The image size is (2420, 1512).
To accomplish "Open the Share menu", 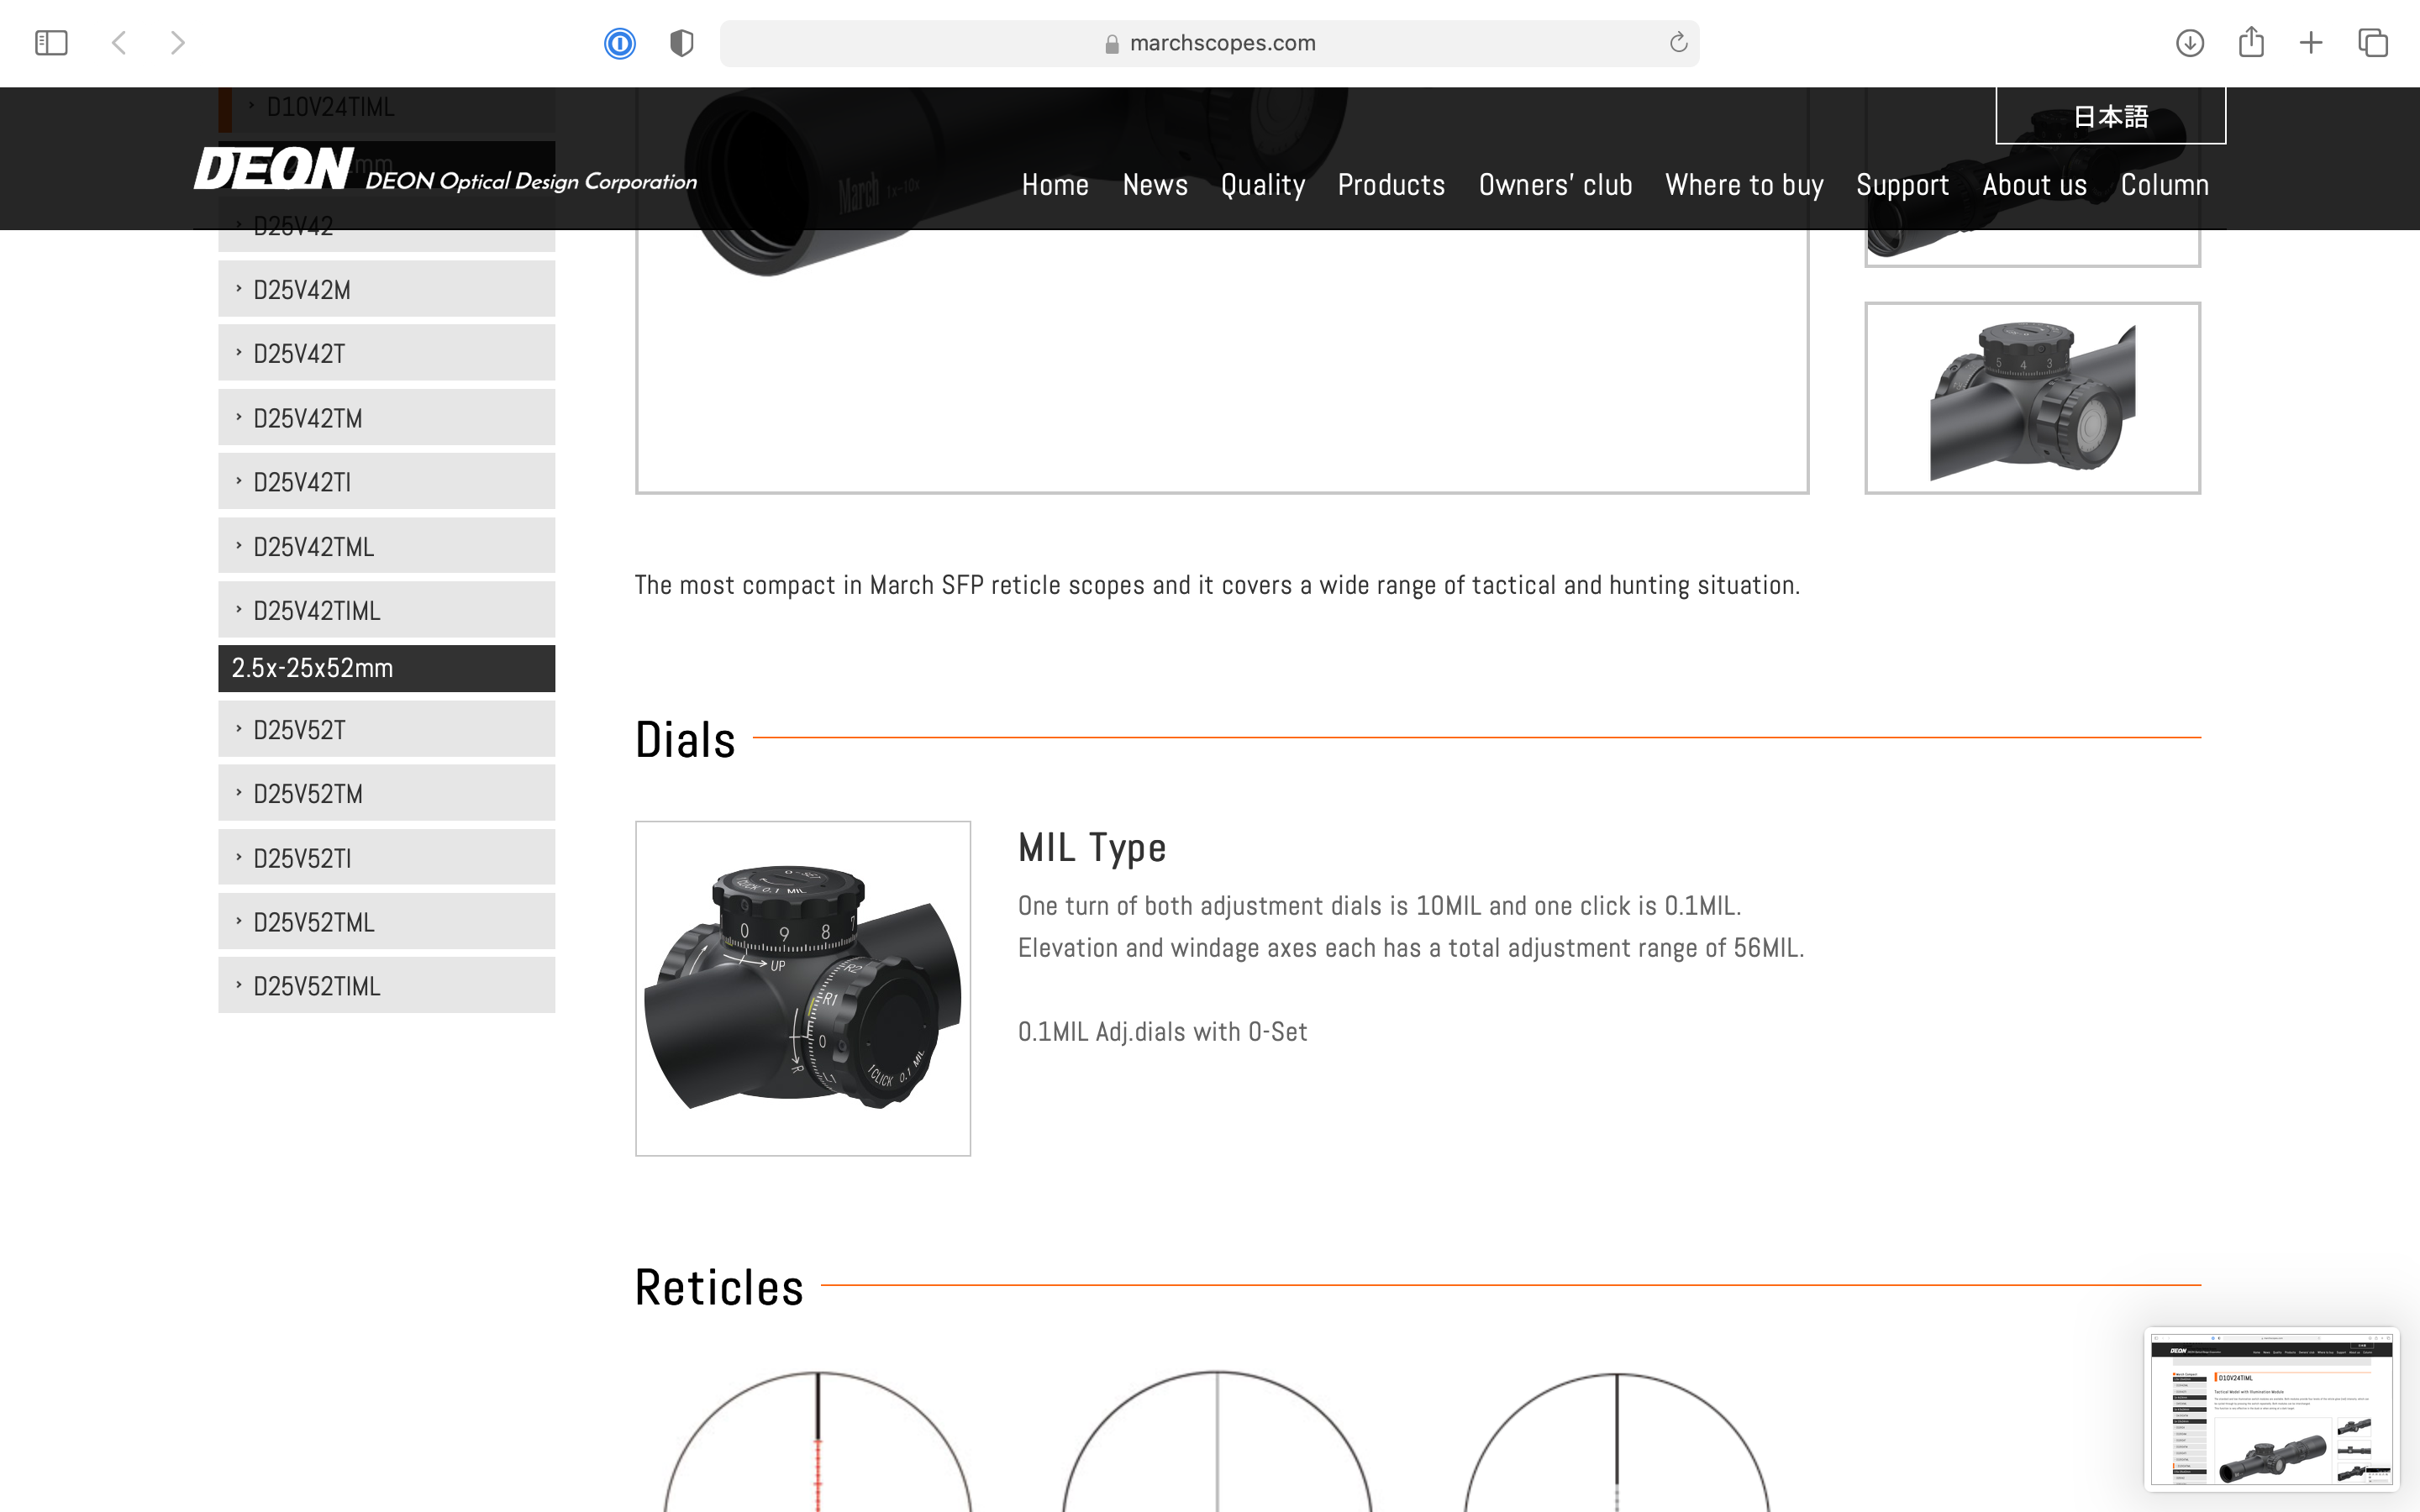I will pyautogui.click(x=2251, y=42).
